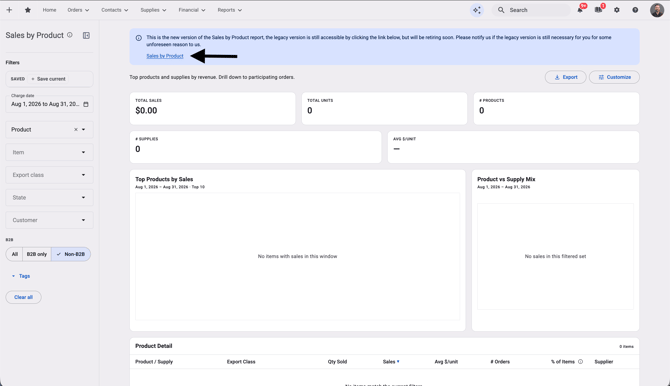Sort by Product / Supply column header

(154, 362)
